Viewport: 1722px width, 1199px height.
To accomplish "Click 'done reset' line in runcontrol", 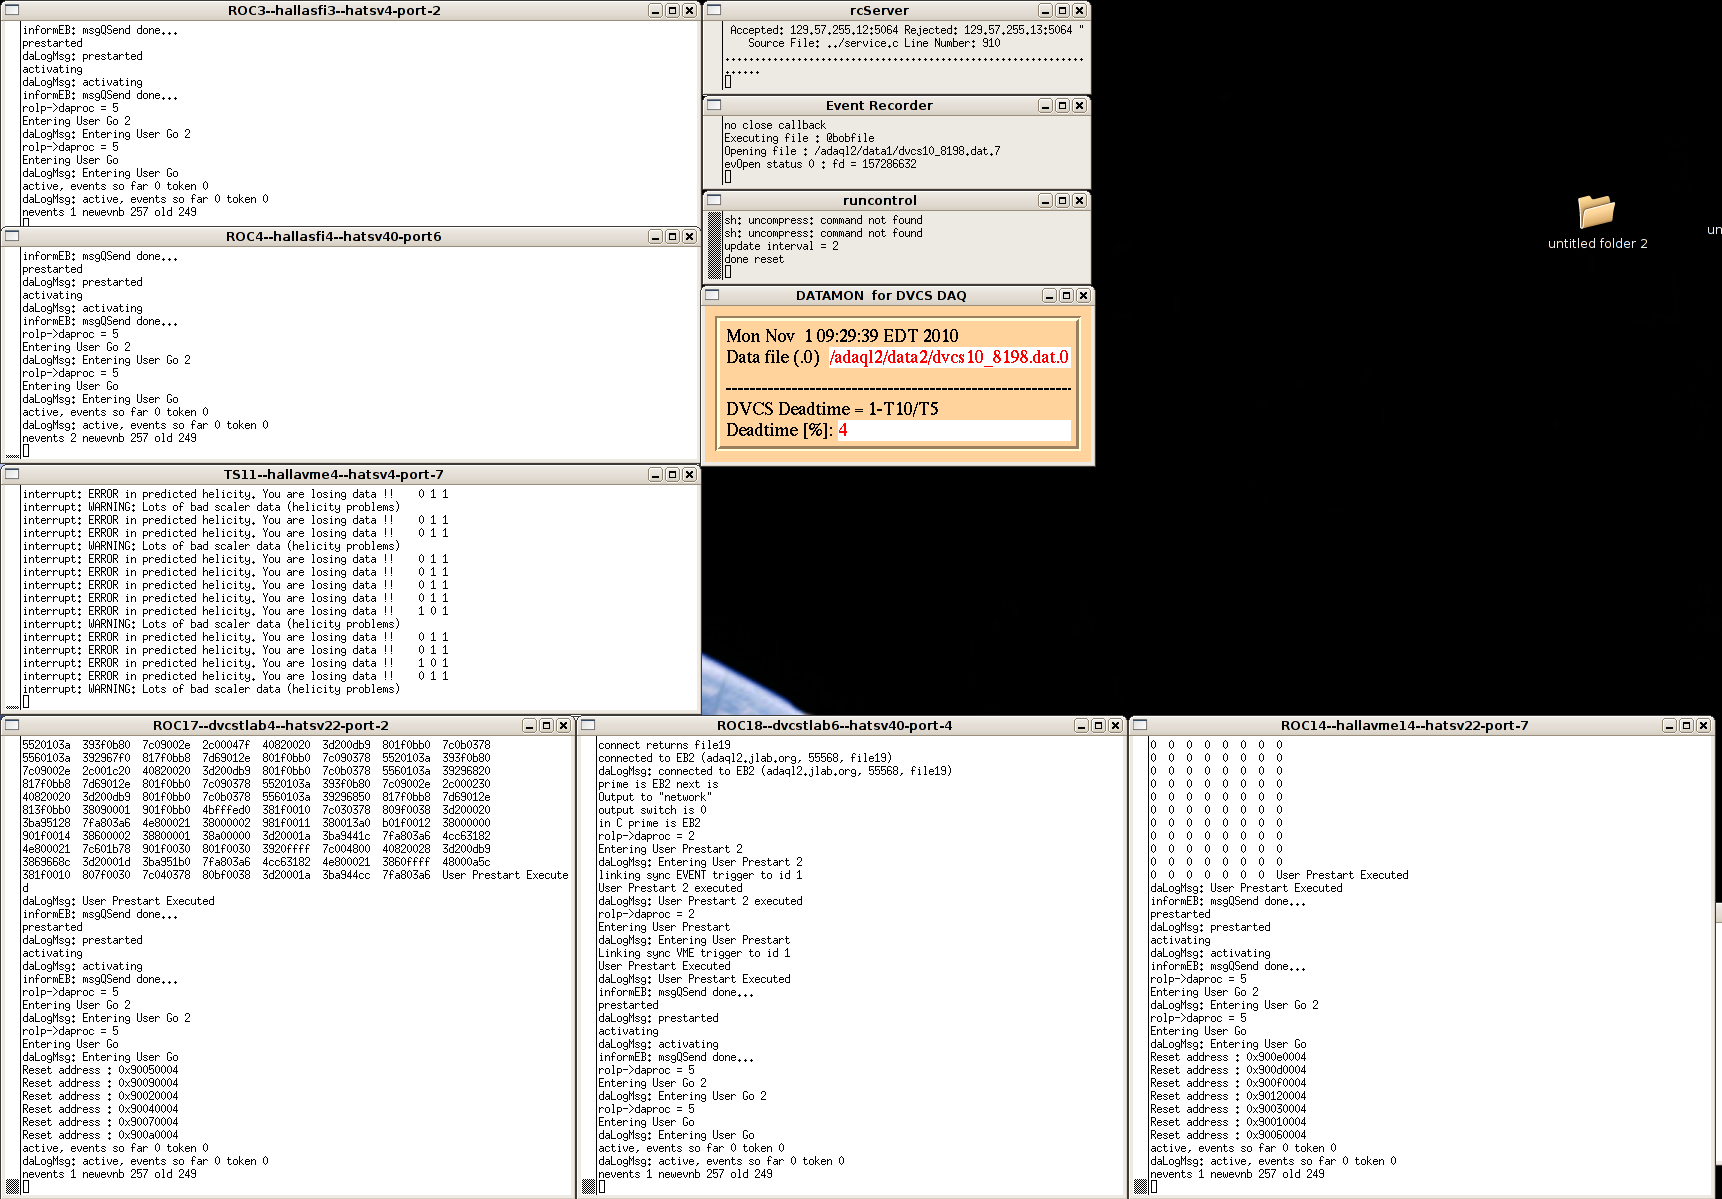I will [755, 259].
